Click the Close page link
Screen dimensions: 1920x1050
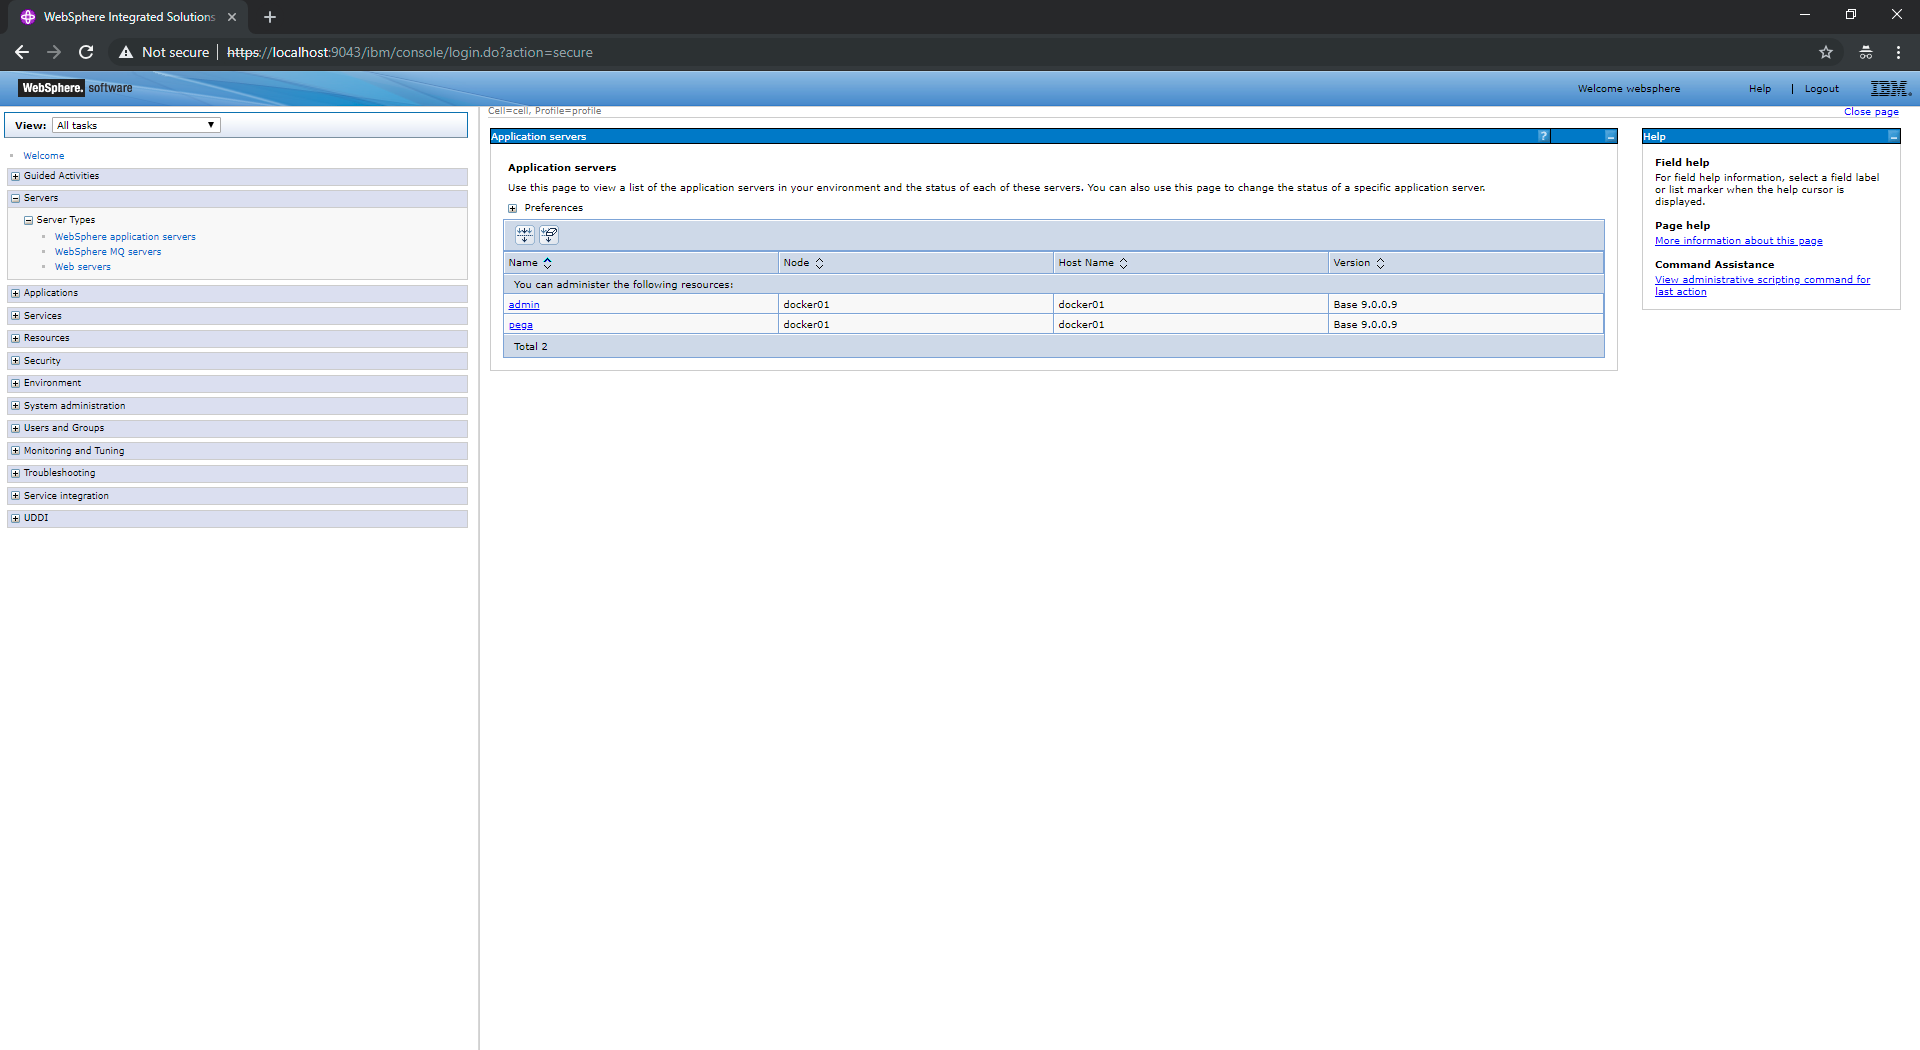pyautogui.click(x=1871, y=112)
